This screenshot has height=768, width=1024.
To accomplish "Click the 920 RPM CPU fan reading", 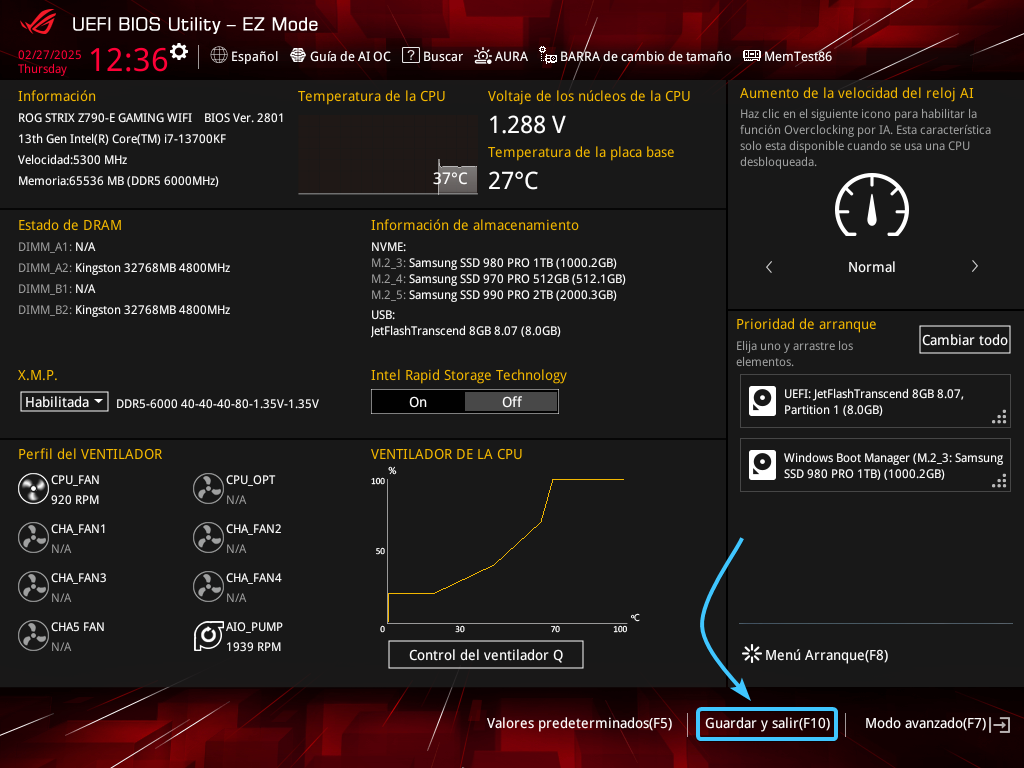I will click(x=75, y=500).
